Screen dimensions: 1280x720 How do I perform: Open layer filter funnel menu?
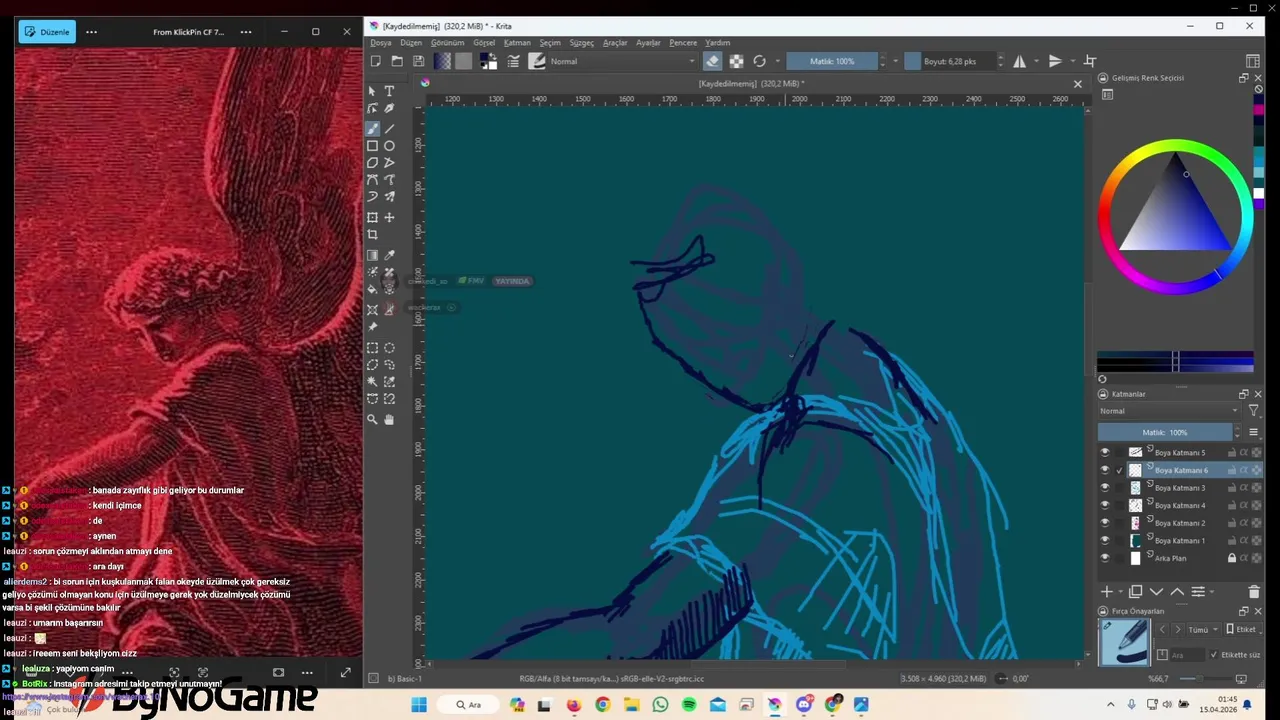1254,411
